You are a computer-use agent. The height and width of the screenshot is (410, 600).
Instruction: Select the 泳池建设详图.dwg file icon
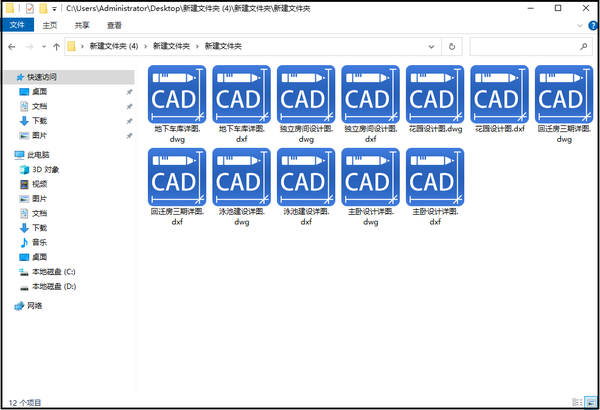241,177
